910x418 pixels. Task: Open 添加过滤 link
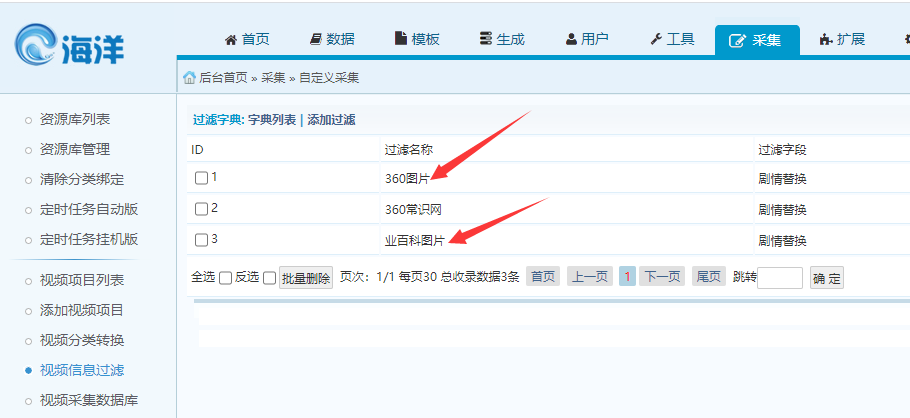331,120
